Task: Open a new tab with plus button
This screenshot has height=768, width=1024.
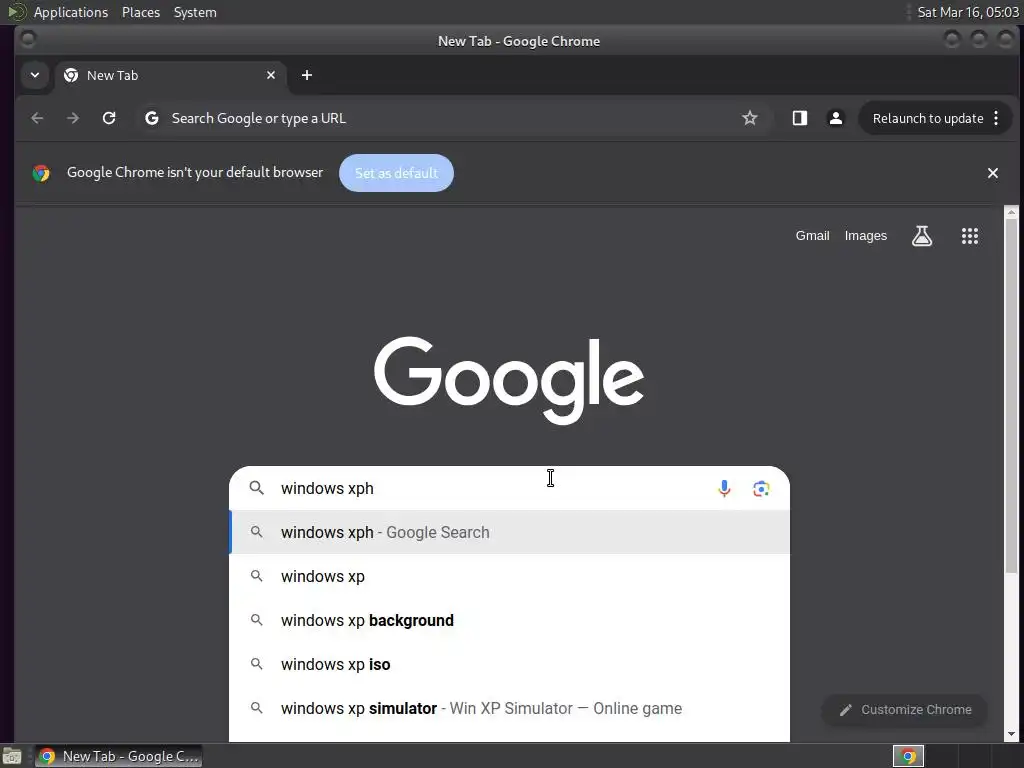Action: tap(307, 75)
